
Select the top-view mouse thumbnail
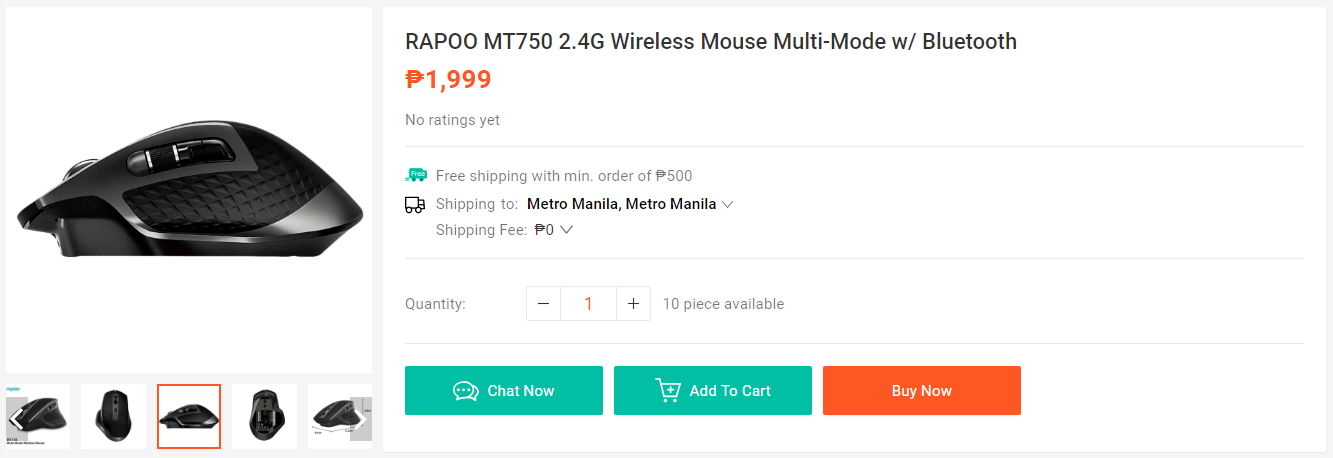point(113,416)
